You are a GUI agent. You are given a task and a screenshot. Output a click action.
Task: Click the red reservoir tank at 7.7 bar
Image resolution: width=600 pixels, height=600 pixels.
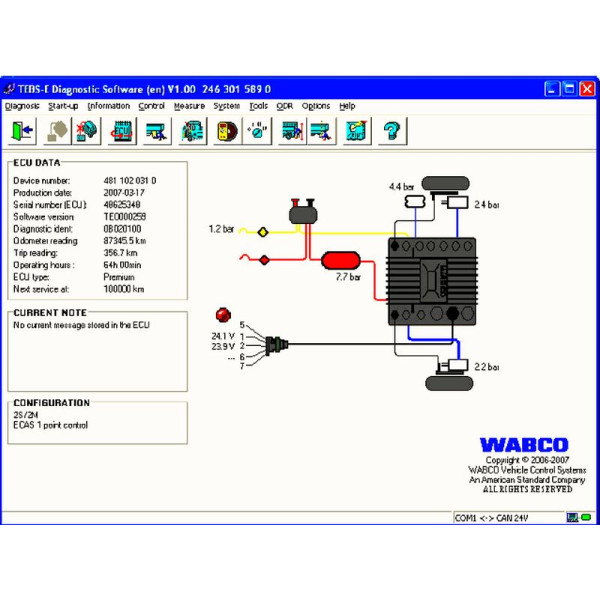(346, 261)
